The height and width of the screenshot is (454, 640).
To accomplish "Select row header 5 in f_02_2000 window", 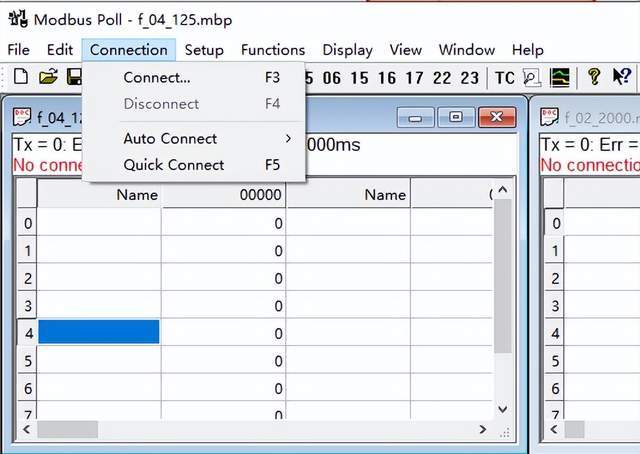I will tap(555, 361).
